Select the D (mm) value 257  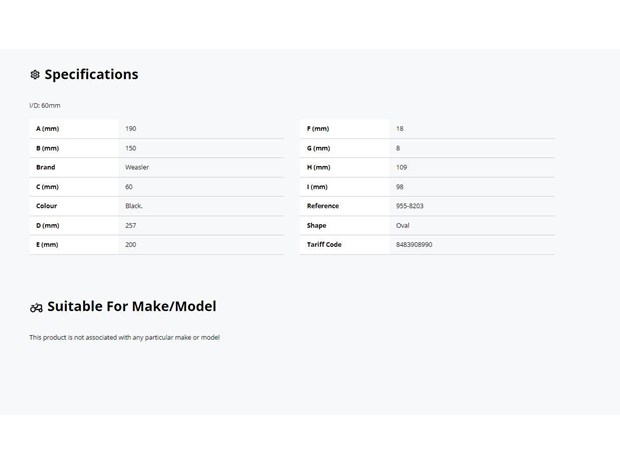(x=130, y=225)
